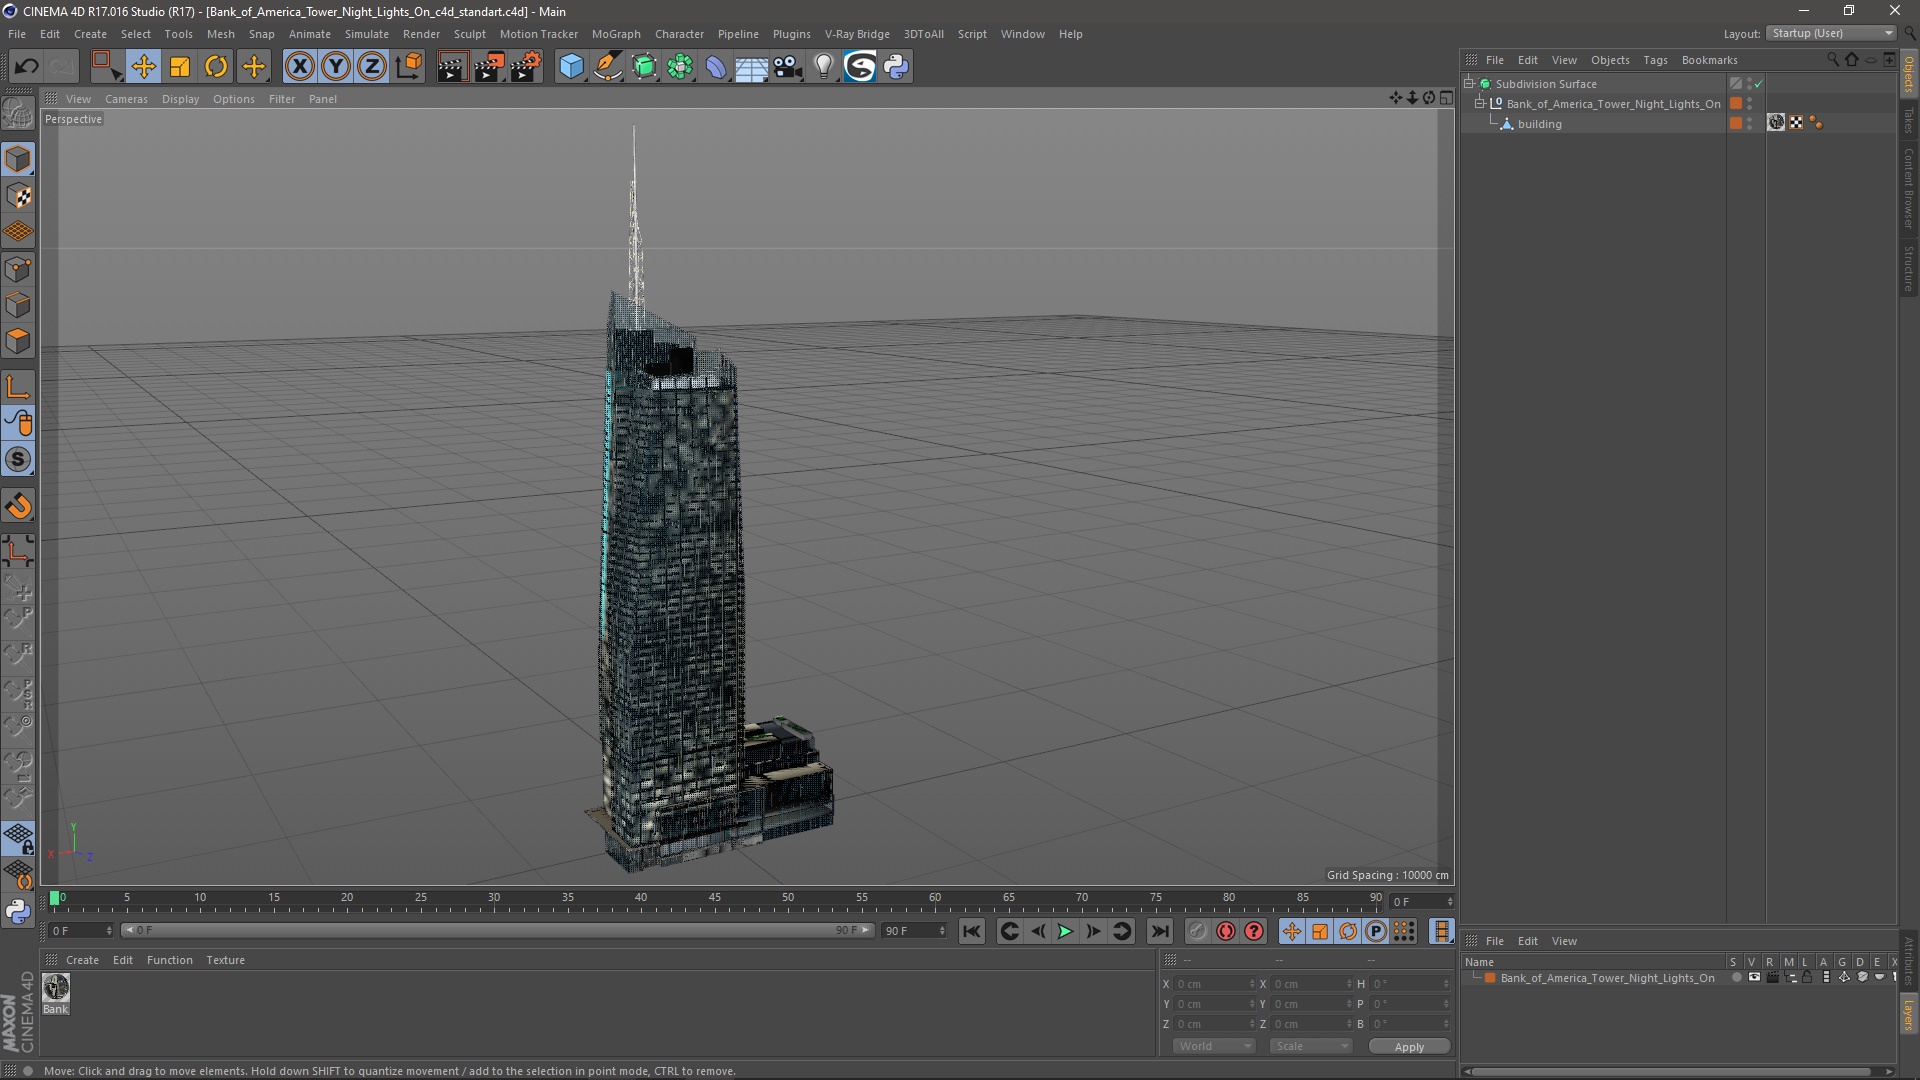Click the Apply button in coordinates
Screen dimensions: 1920x1080
click(1409, 1047)
